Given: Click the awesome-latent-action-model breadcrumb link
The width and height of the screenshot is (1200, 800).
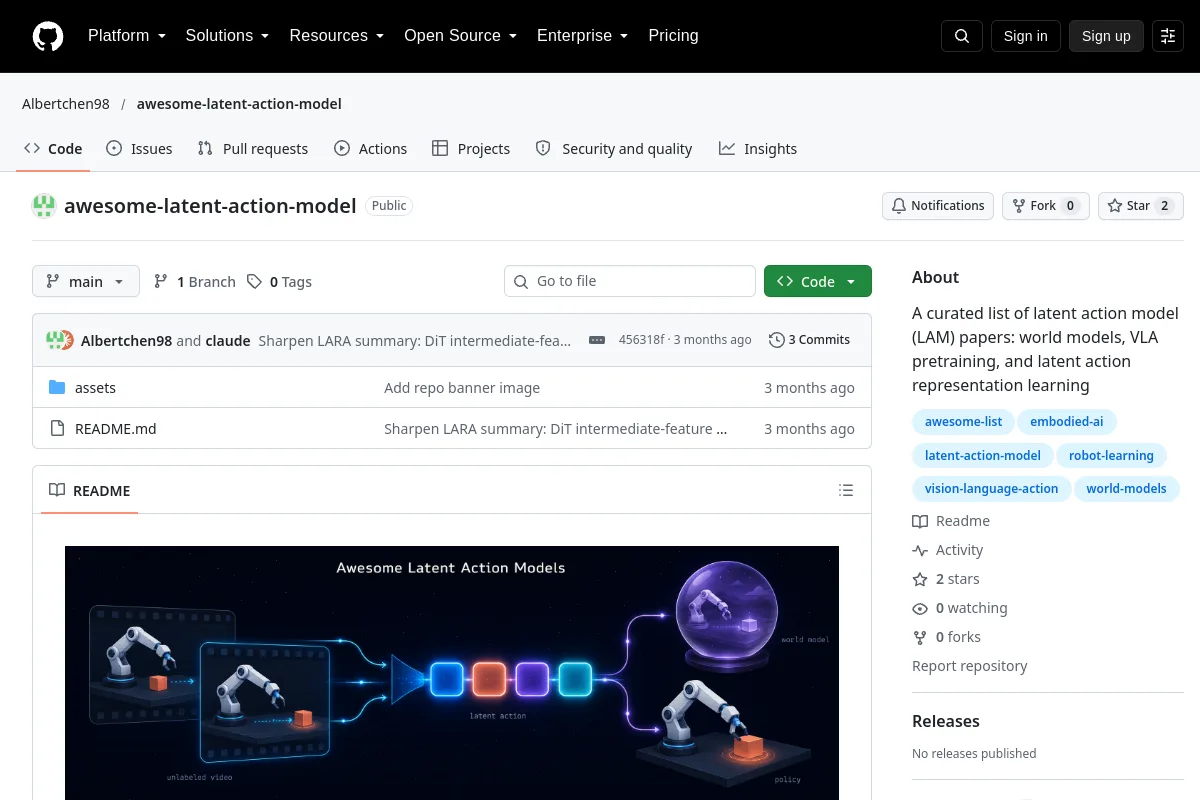Looking at the screenshot, I should (x=239, y=104).
